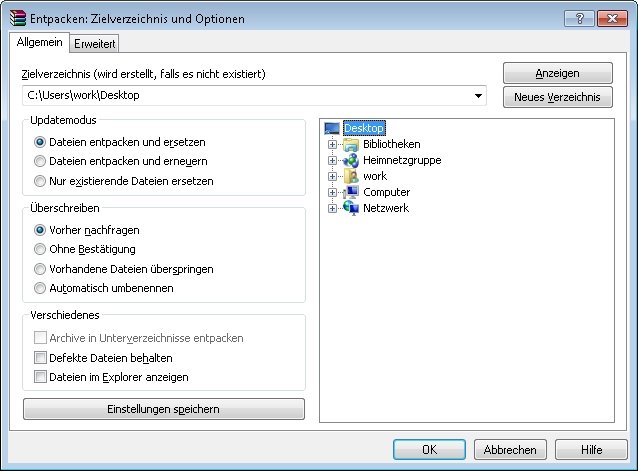The height and width of the screenshot is (471, 638).
Task: Click the 'Neues Verzeichnis' button
Action: [557, 97]
